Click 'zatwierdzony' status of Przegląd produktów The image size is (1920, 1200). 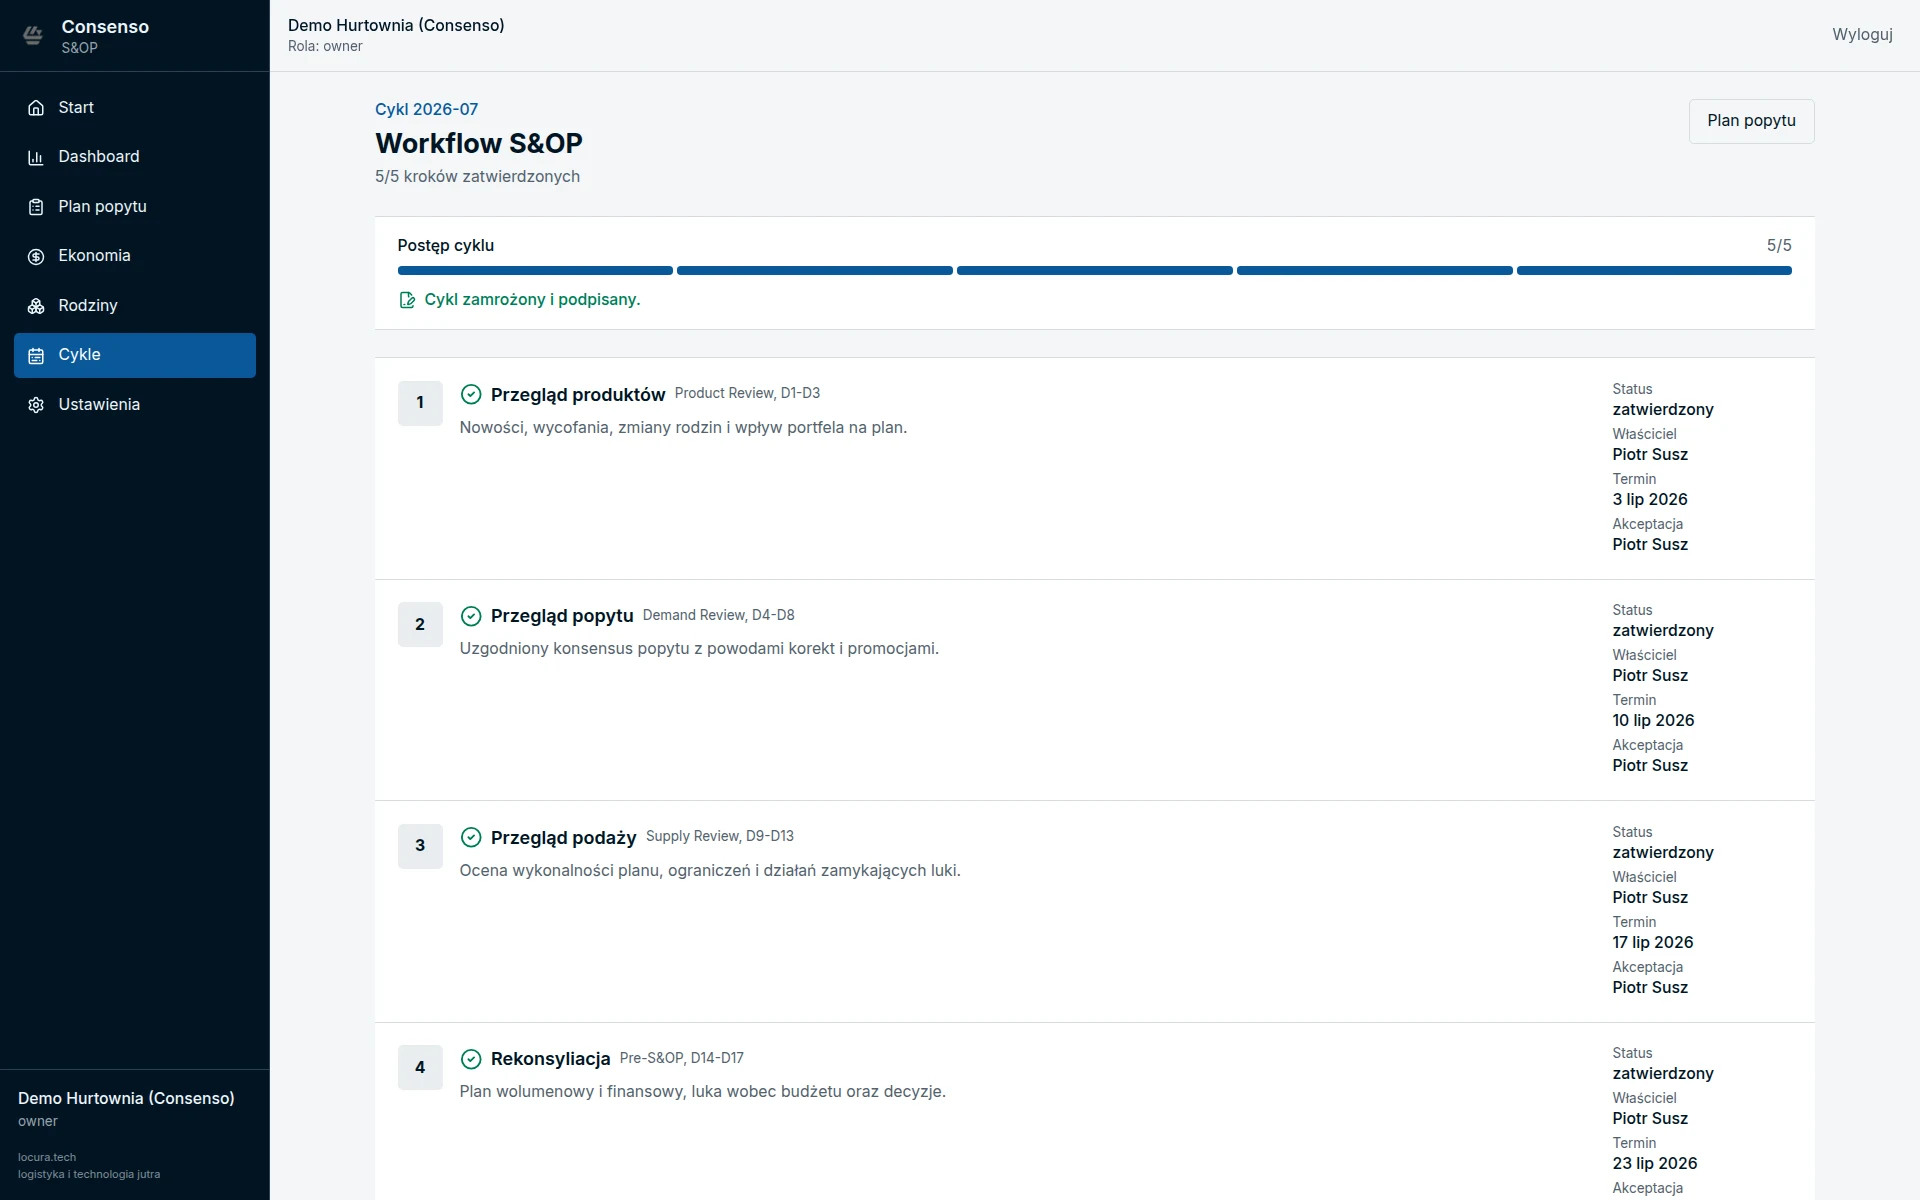coord(1662,409)
